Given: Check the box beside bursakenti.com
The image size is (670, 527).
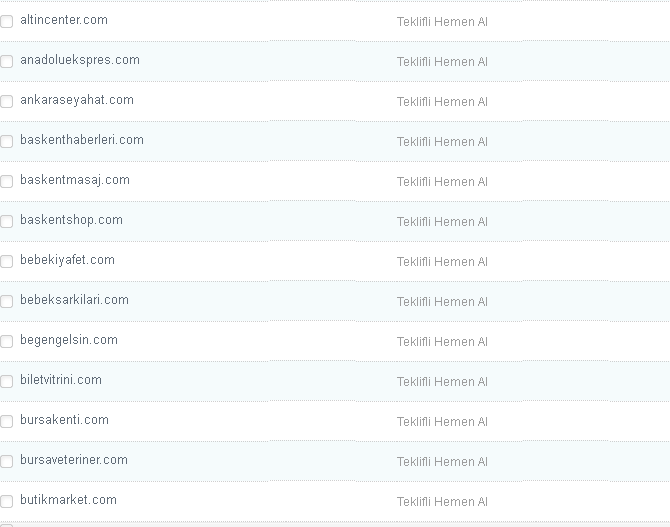Looking at the screenshot, I should tap(7, 421).
